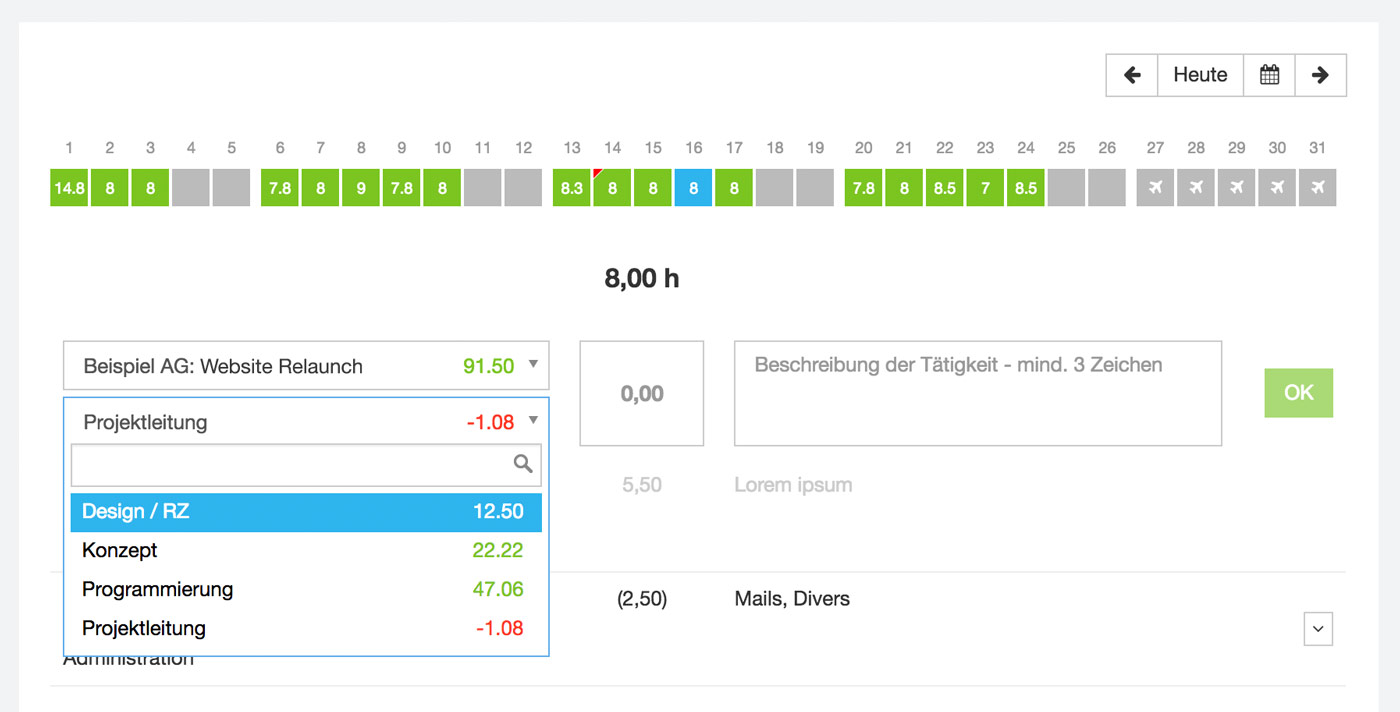This screenshot has height=712, width=1400.
Task: Select Projektleitung entry in the dropdown list
Action: pos(306,628)
